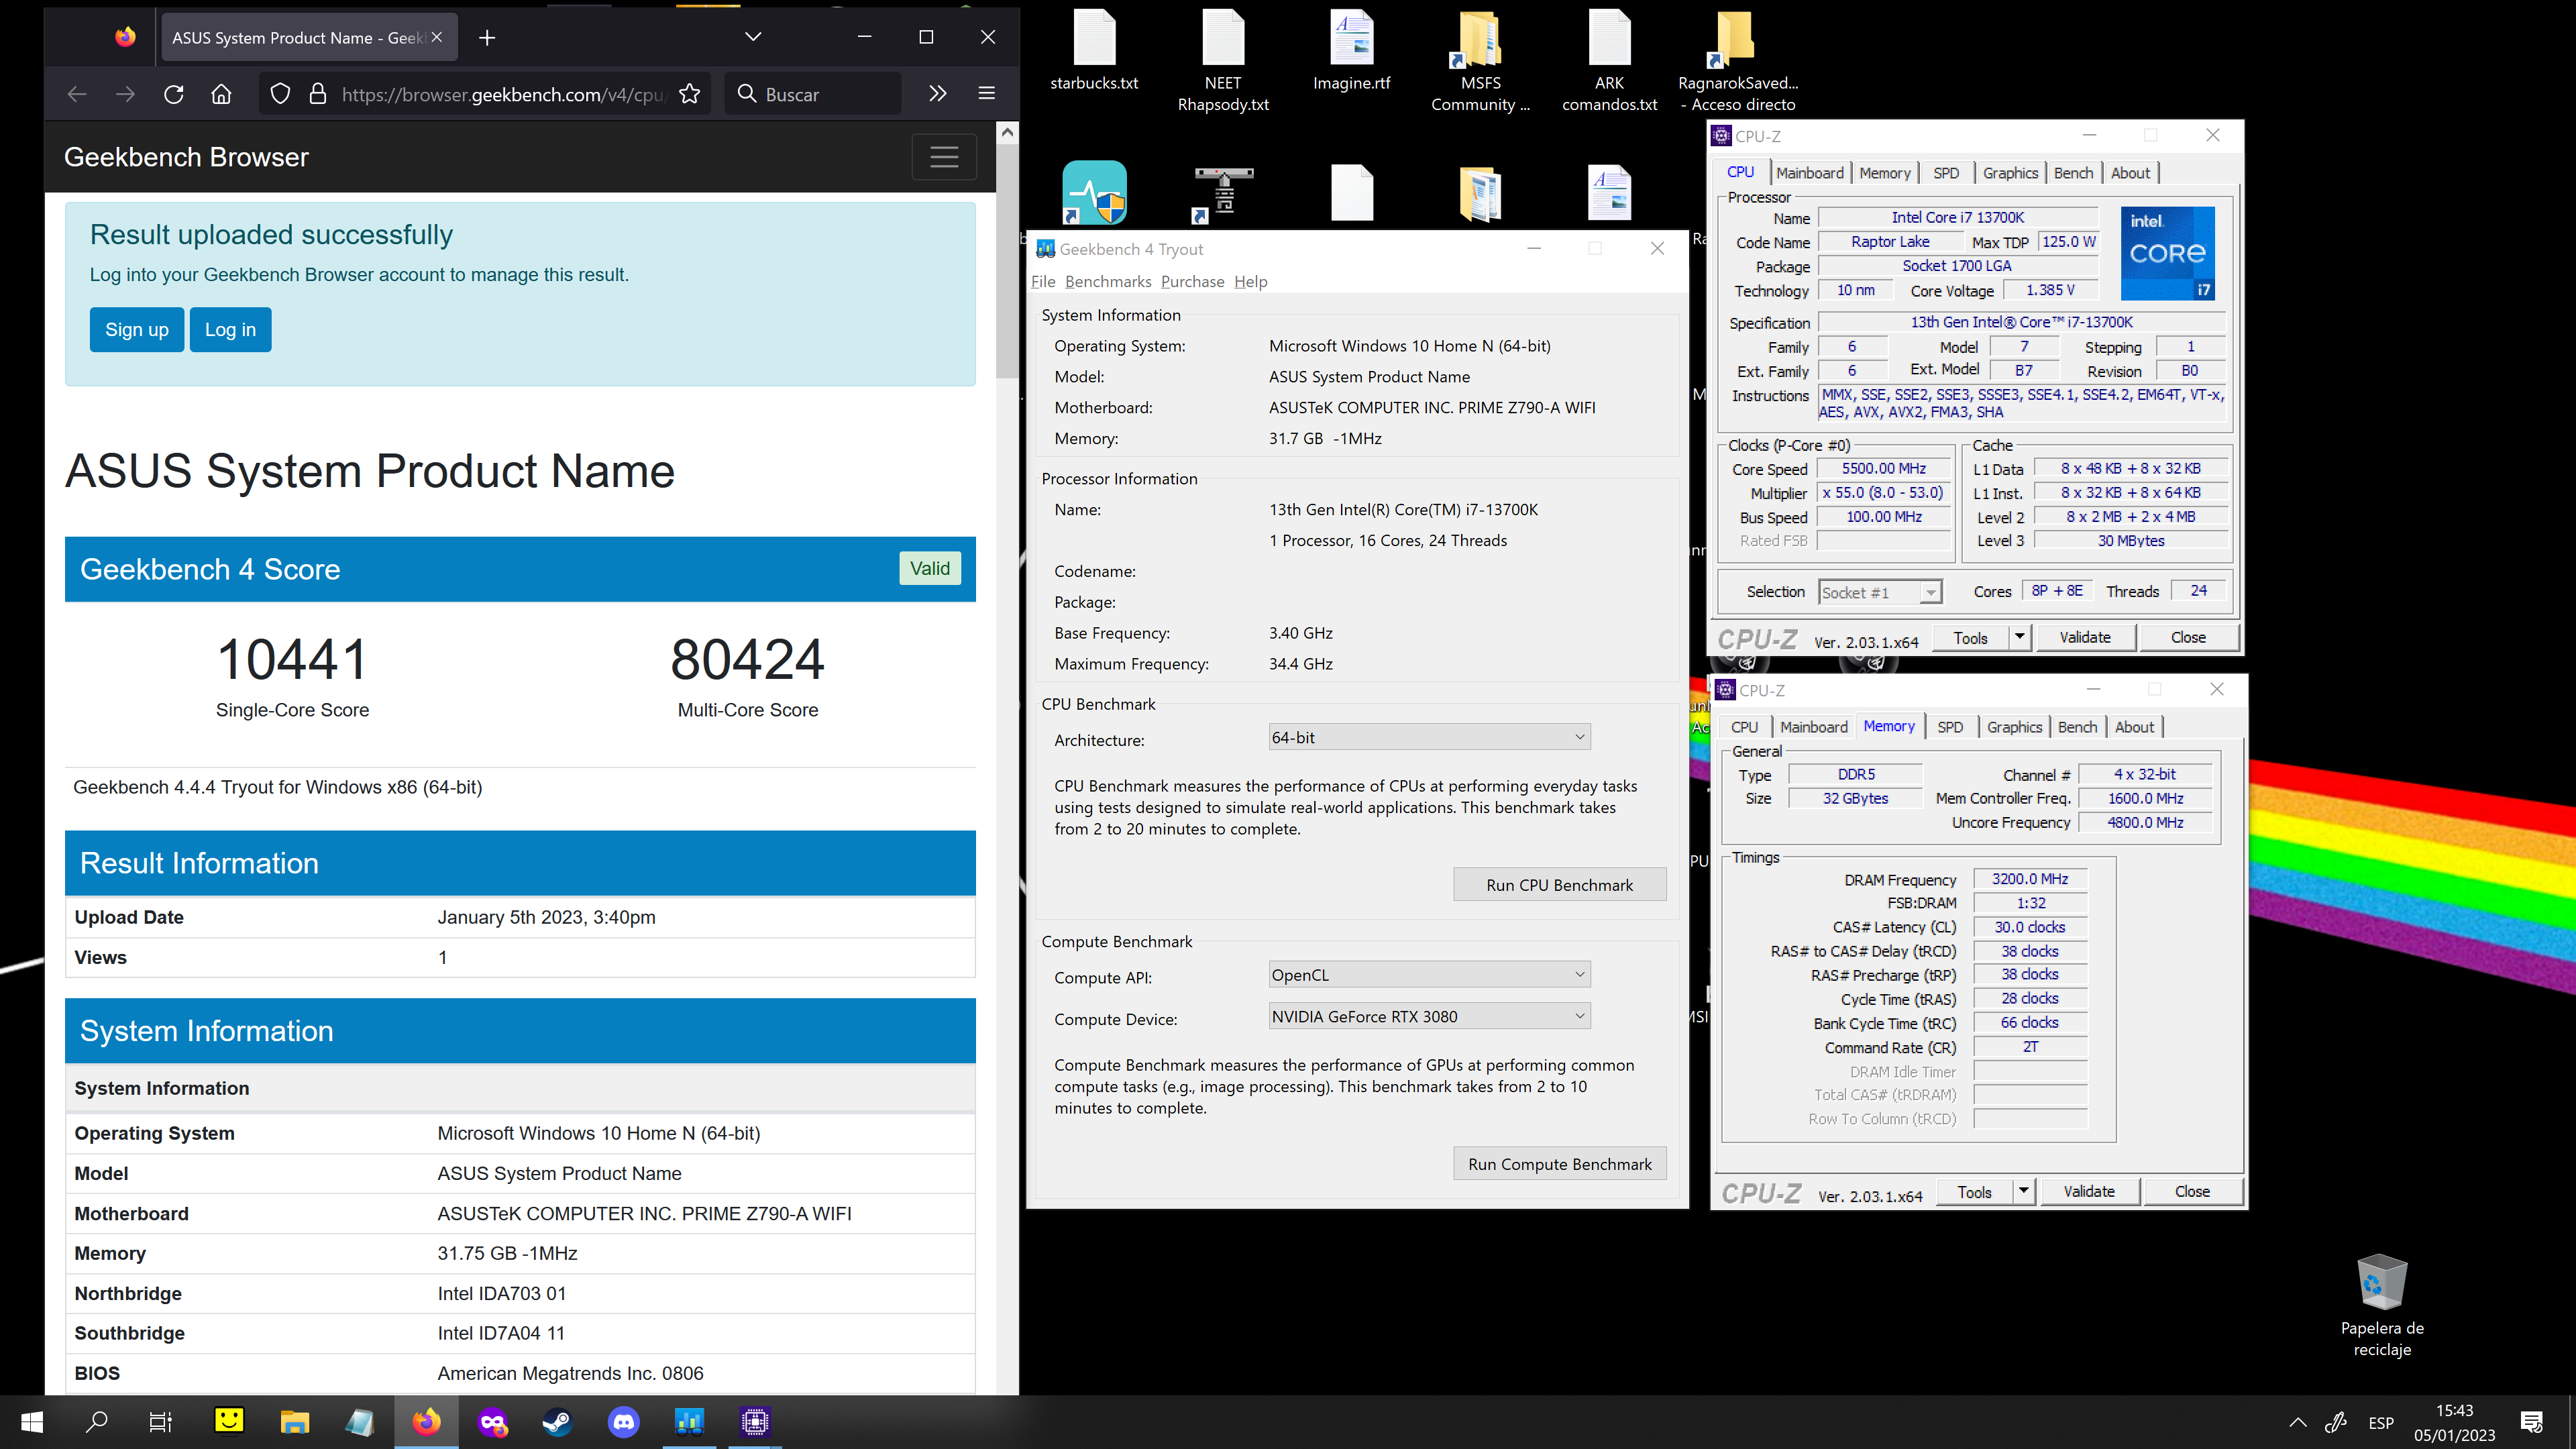Select Papelera de reciclaje icon
The width and height of the screenshot is (2576, 1449).
[2382, 1305]
